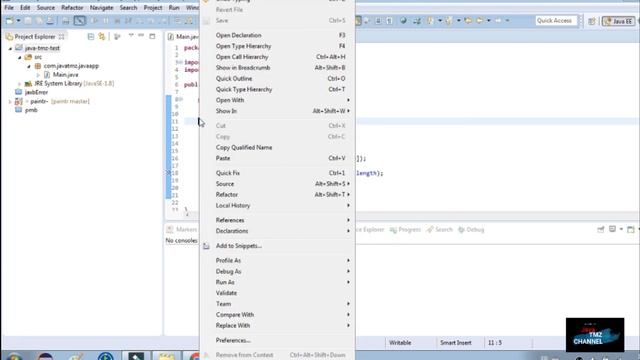The width and height of the screenshot is (640, 360).
Task: Expand the Main.java tree node
Action: 38,75
